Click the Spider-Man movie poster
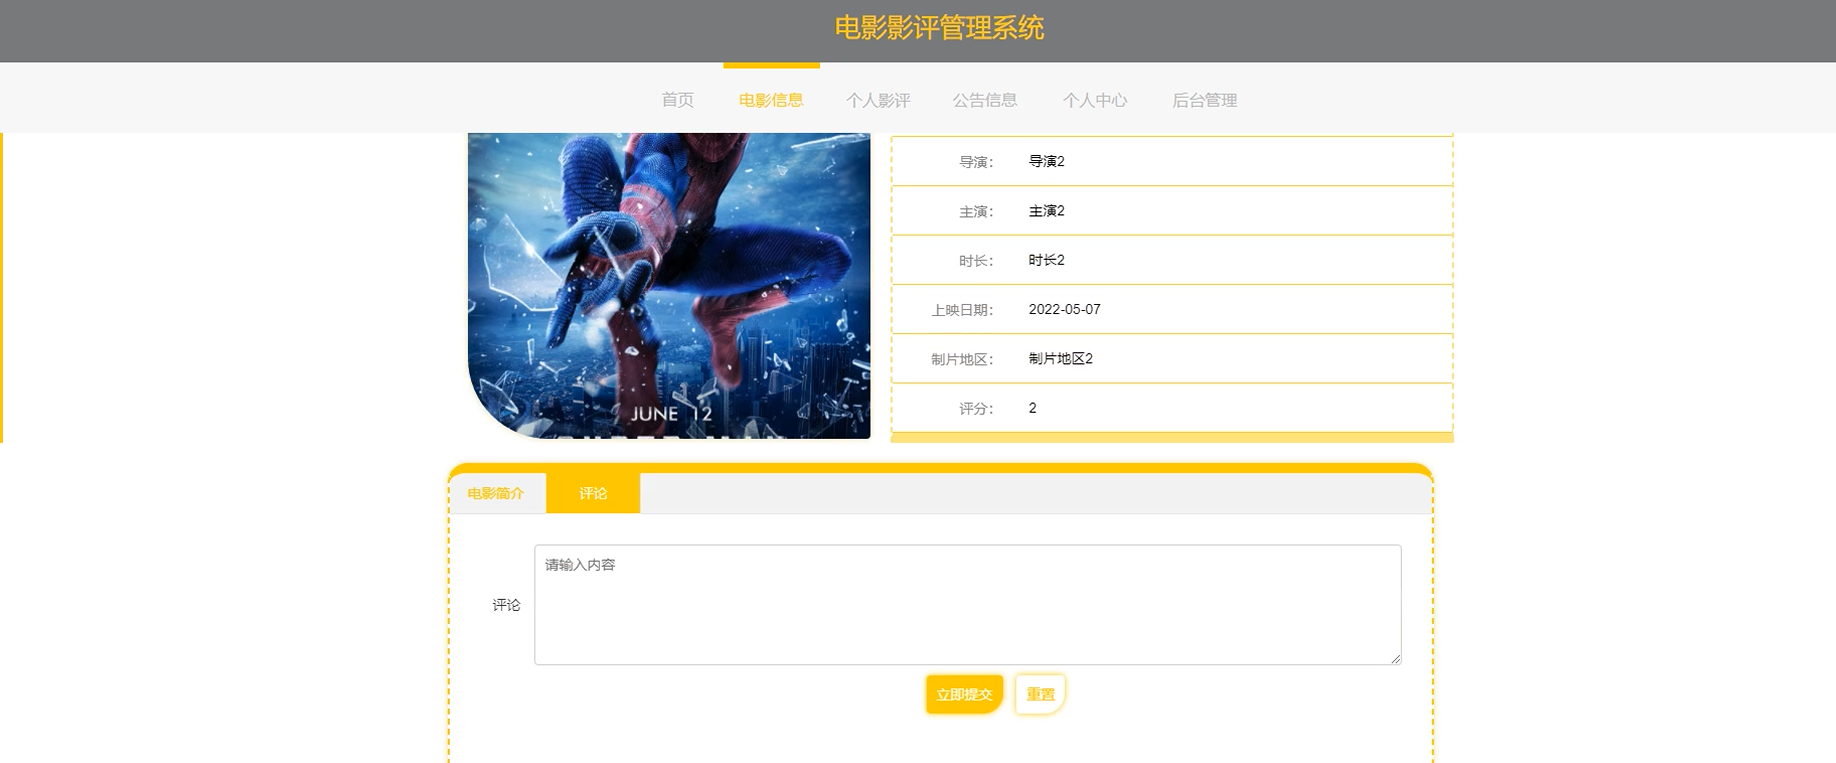Screen dimensions: 1836x763 [669, 286]
